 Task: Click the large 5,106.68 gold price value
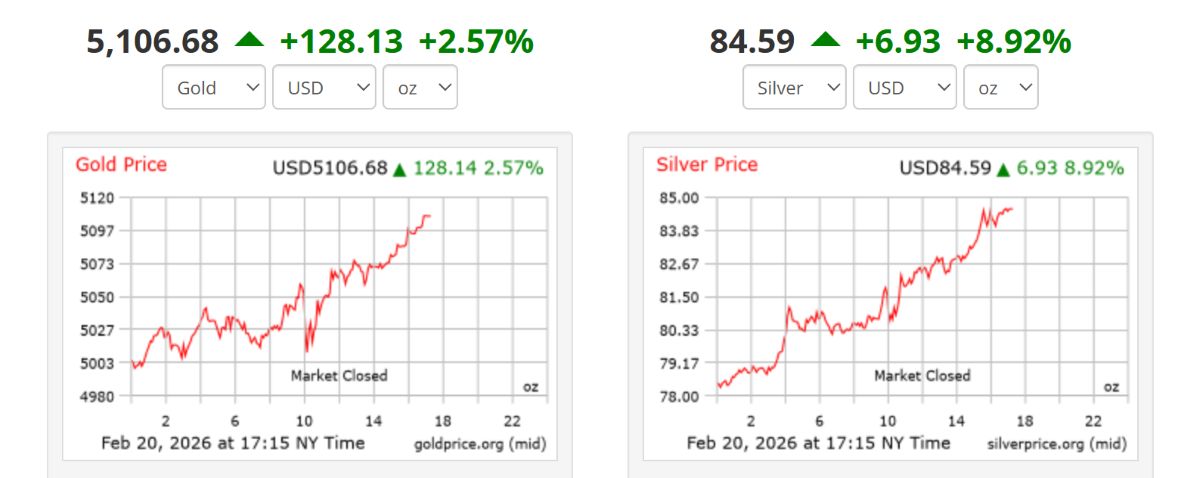(x=153, y=42)
